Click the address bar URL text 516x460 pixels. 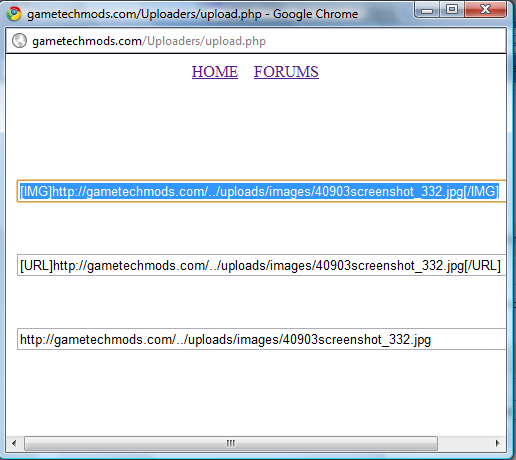149,41
